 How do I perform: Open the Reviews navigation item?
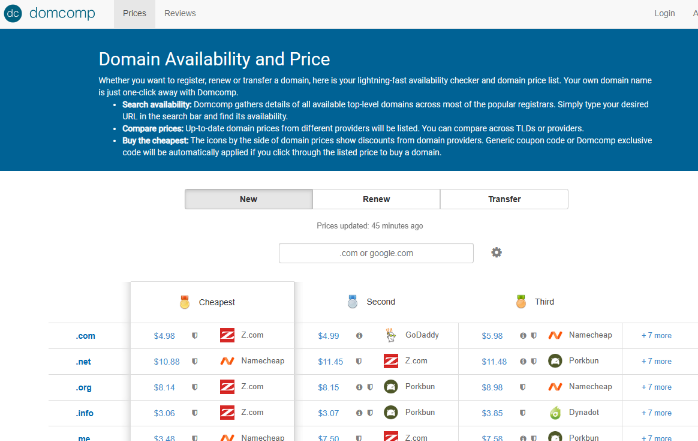180,13
